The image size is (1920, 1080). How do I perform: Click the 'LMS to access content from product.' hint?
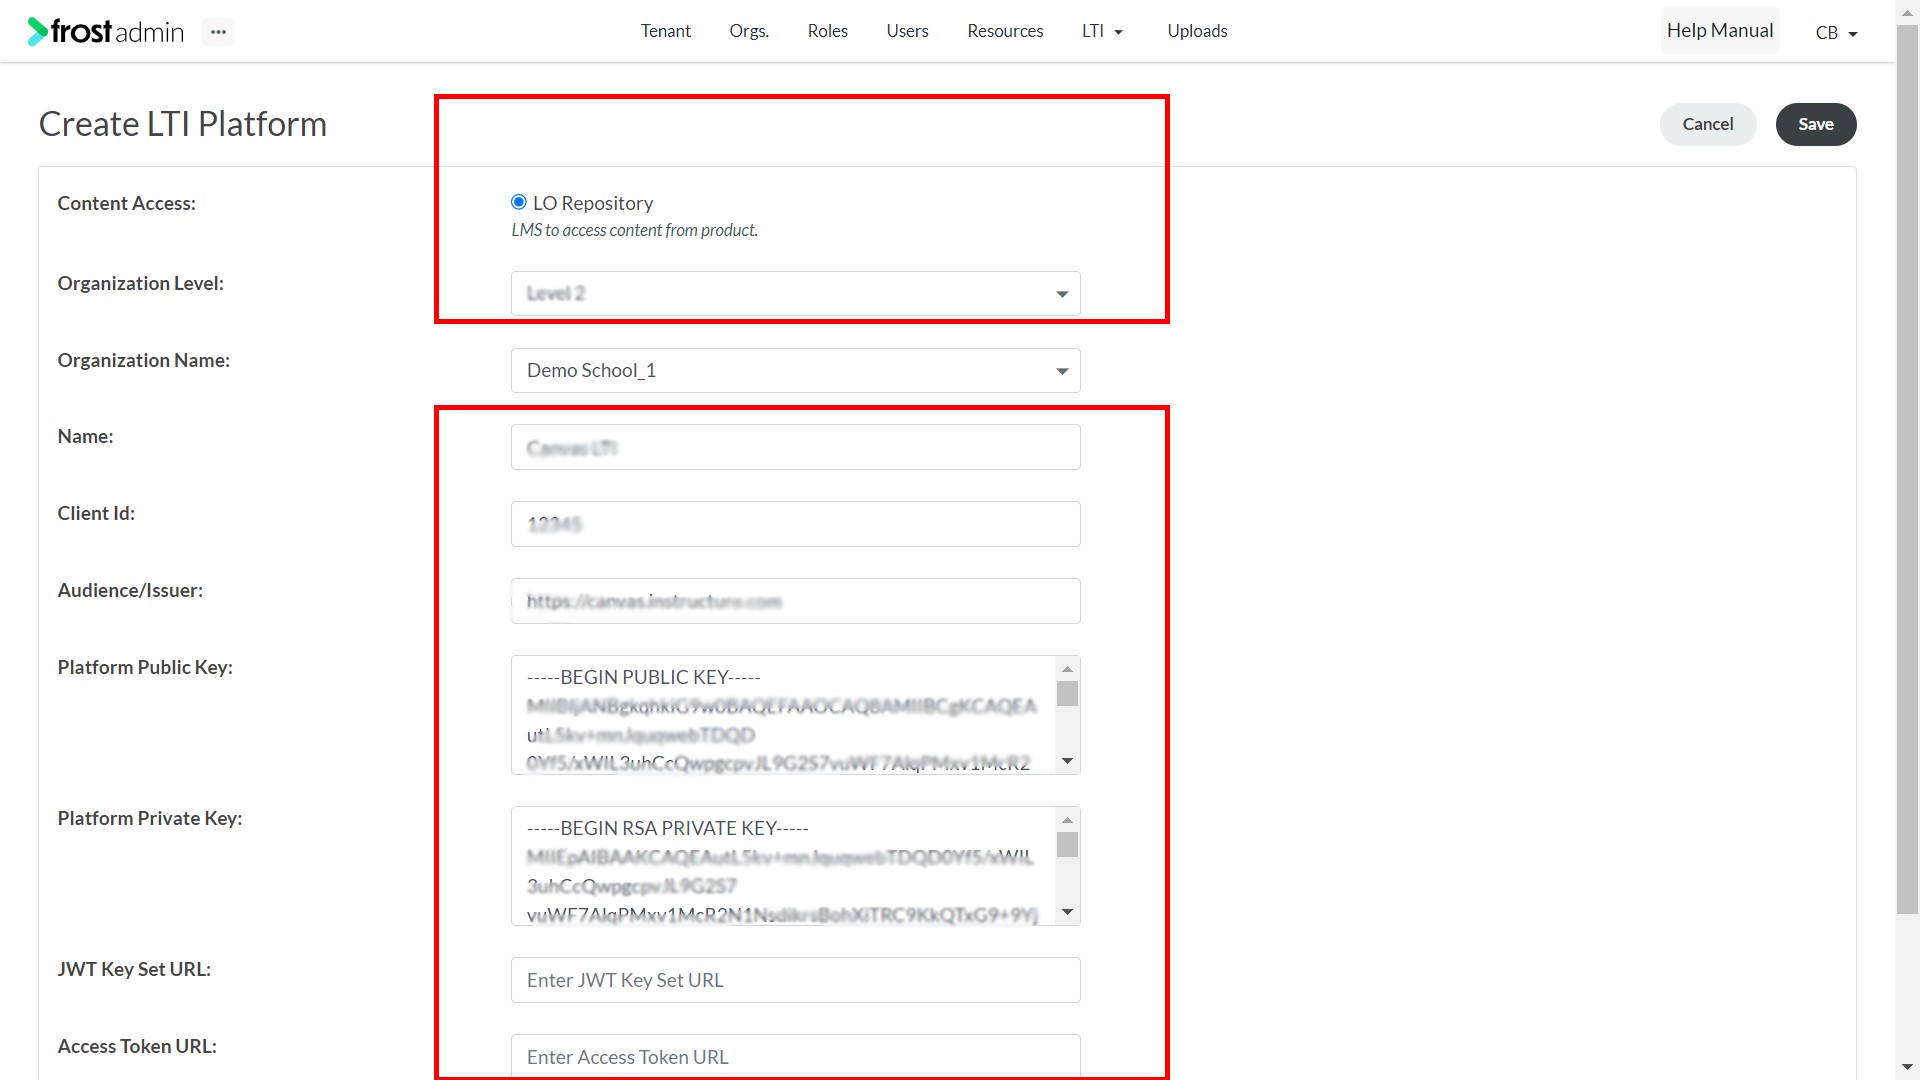tap(635, 230)
